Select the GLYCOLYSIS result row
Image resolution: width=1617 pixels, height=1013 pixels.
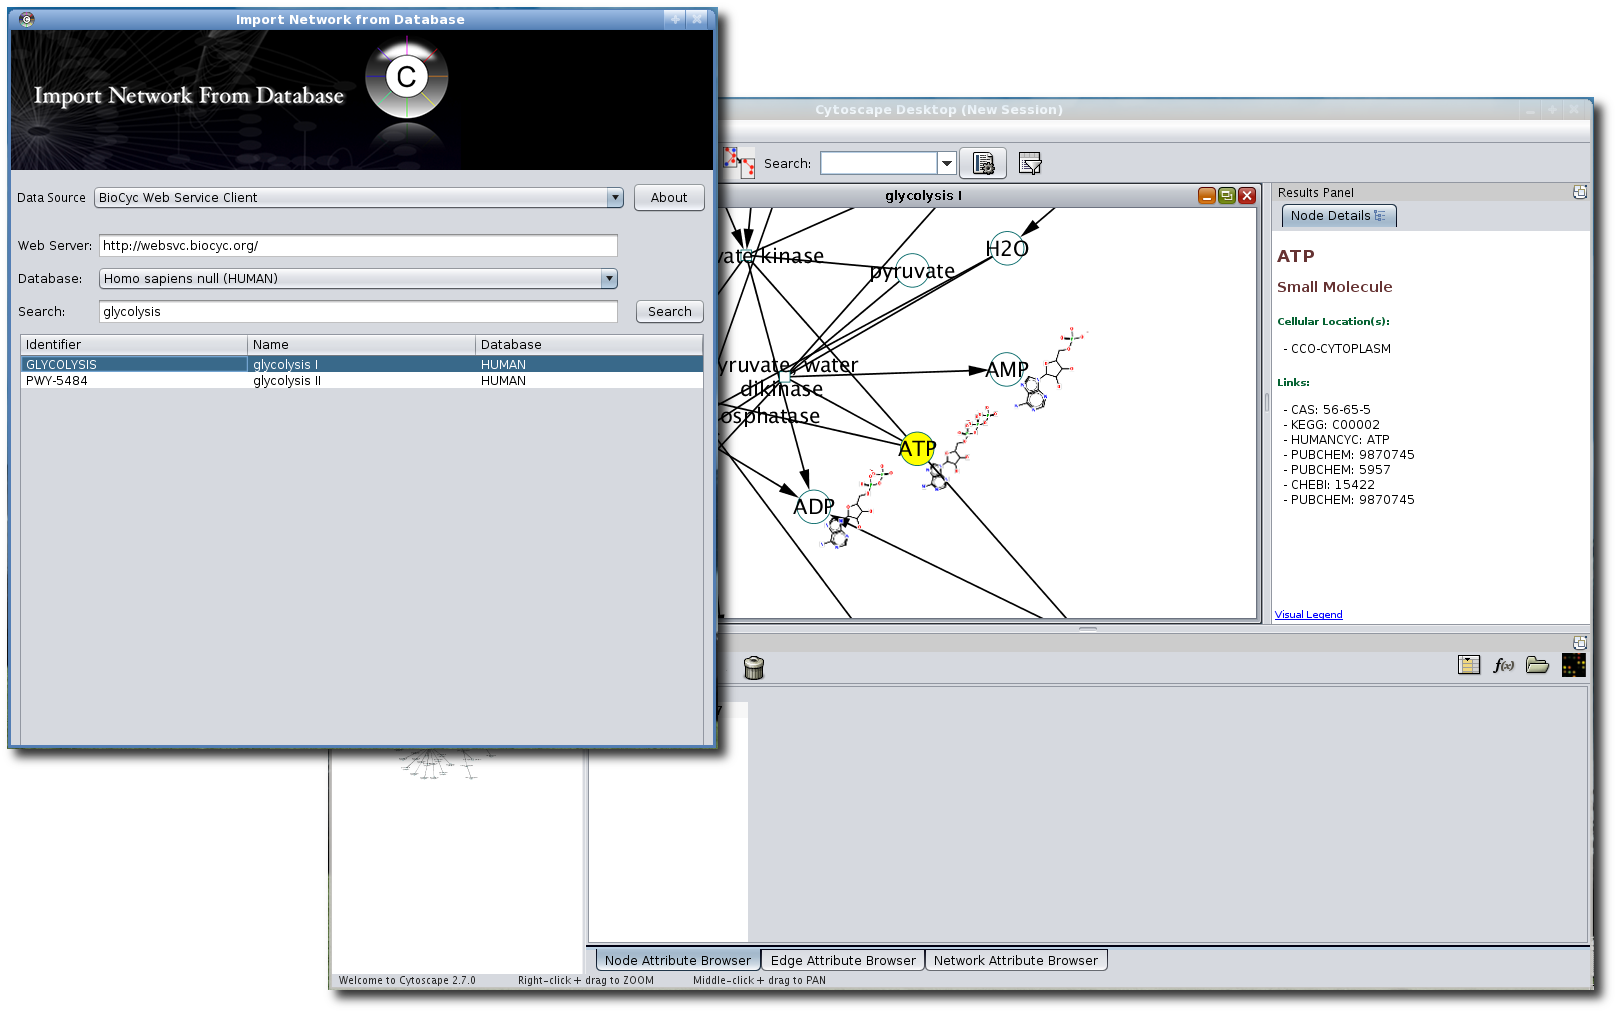tap(362, 364)
